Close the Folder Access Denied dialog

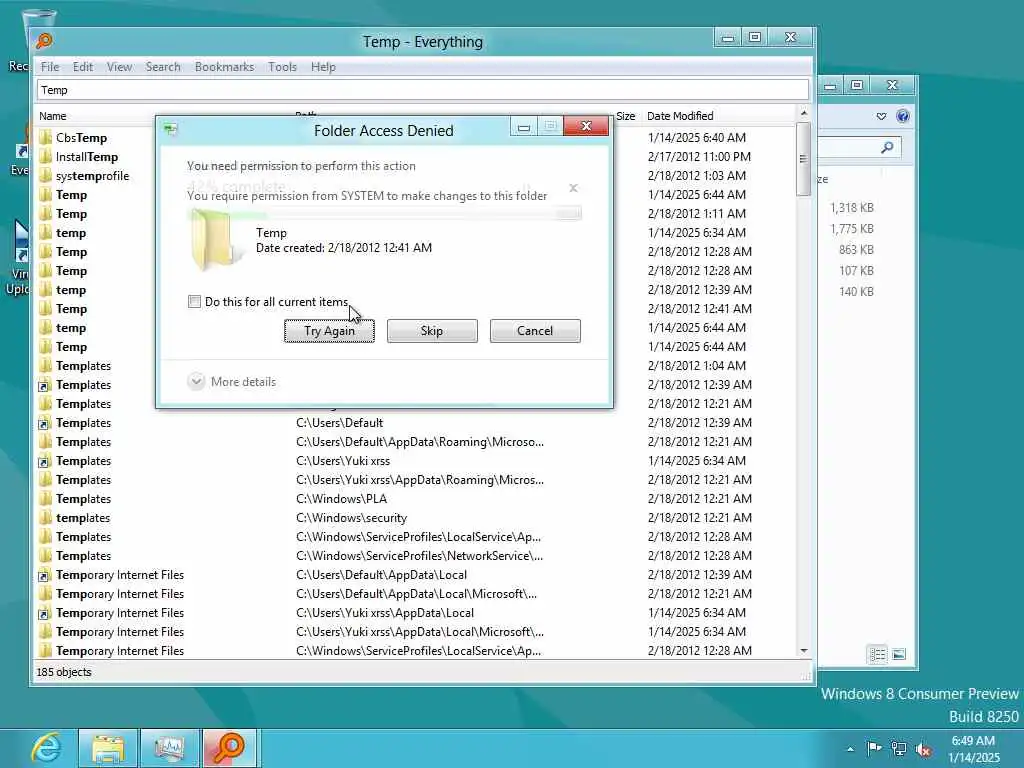(586, 126)
